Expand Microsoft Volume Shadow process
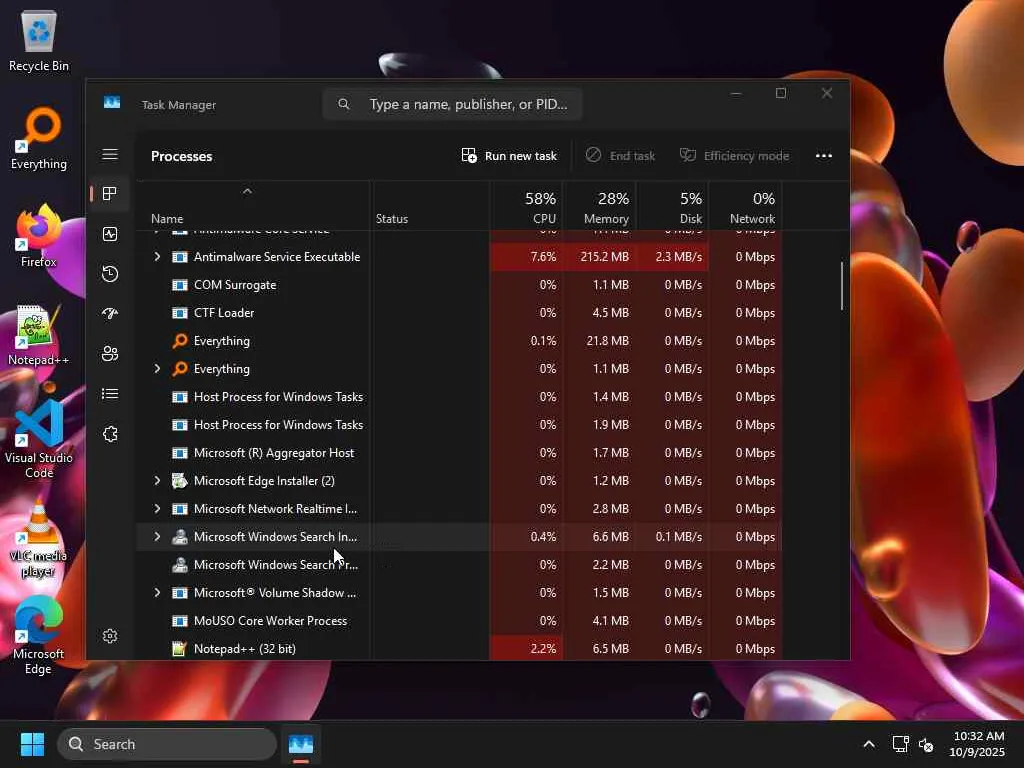This screenshot has height=768, width=1024. pyautogui.click(x=157, y=592)
